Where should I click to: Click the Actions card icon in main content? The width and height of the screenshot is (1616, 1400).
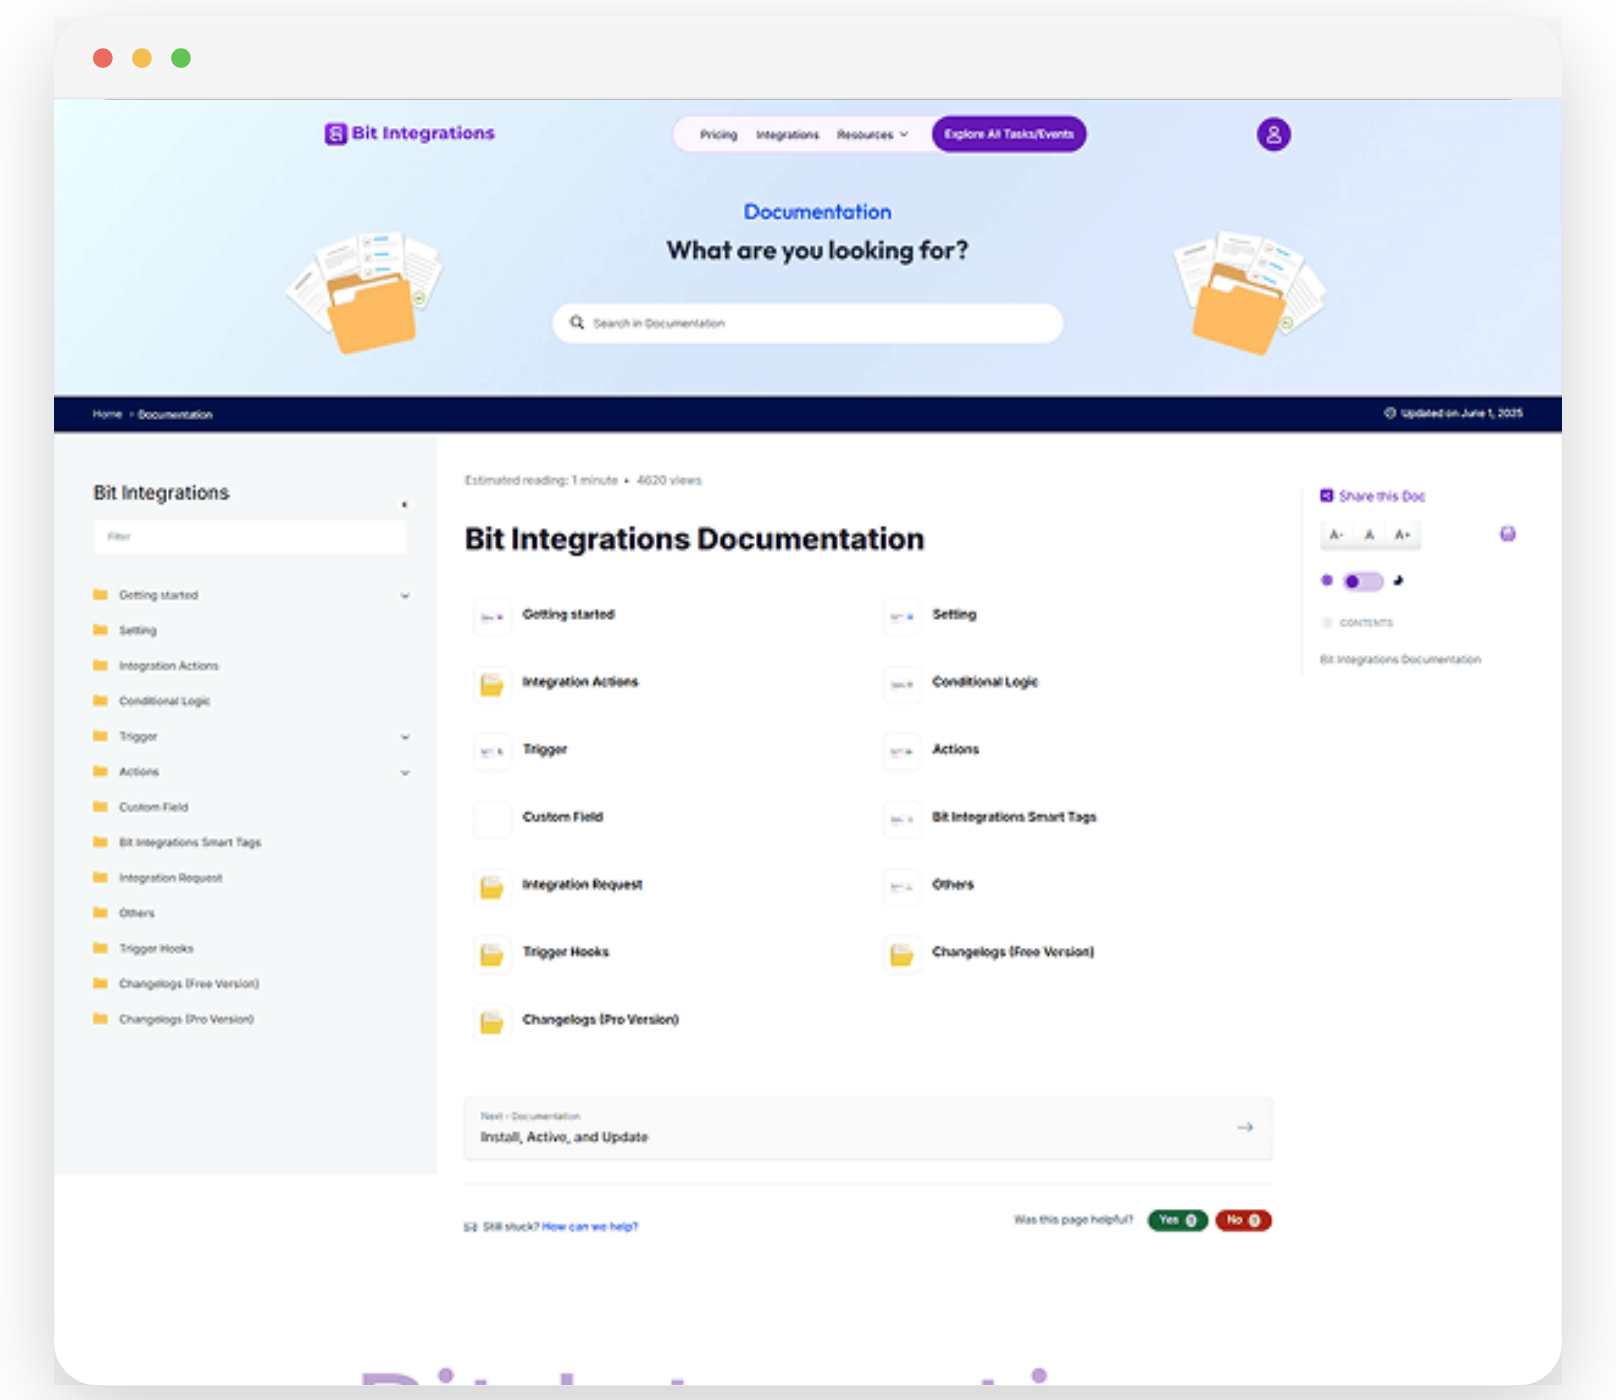pyautogui.click(x=901, y=752)
